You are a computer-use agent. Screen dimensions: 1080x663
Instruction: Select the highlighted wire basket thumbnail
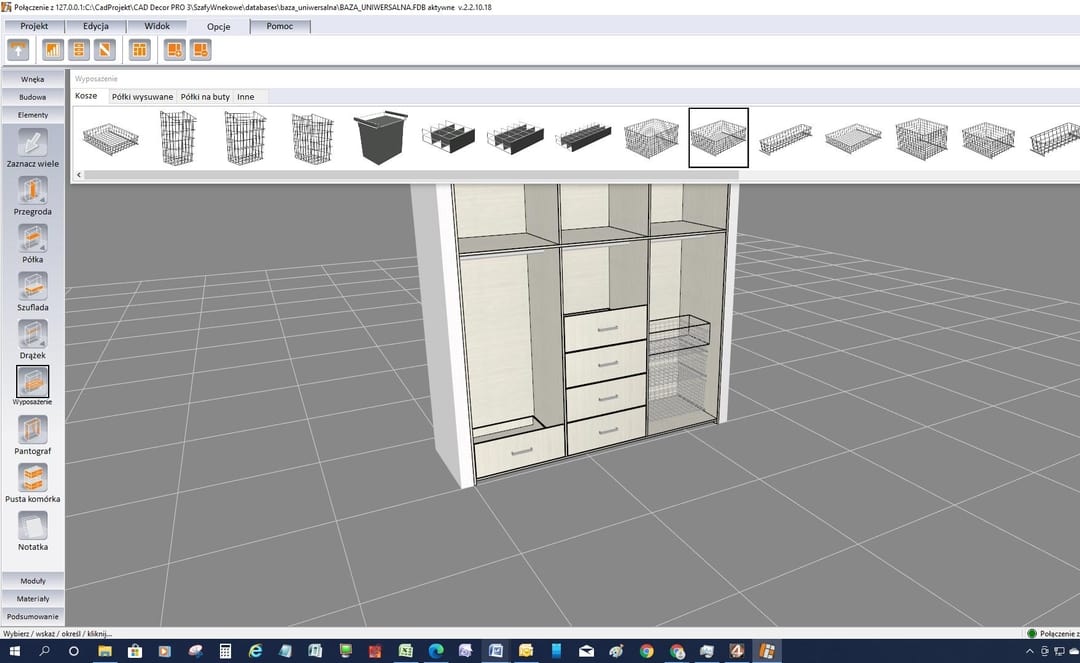pyautogui.click(x=718, y=137)
